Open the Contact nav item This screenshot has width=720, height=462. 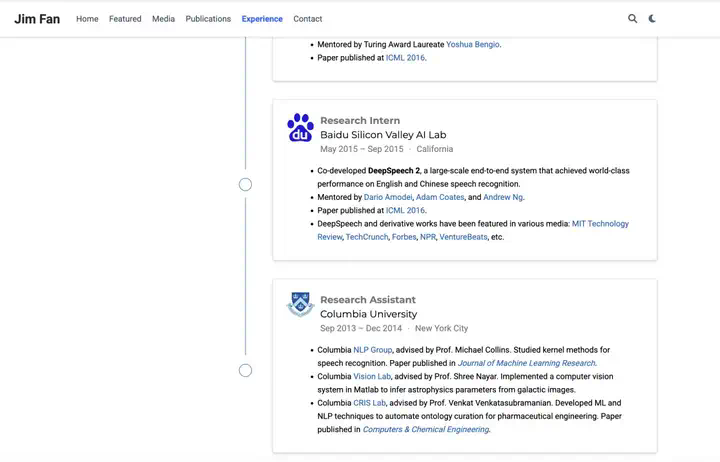pyautogui.click(x=308, y=19)
